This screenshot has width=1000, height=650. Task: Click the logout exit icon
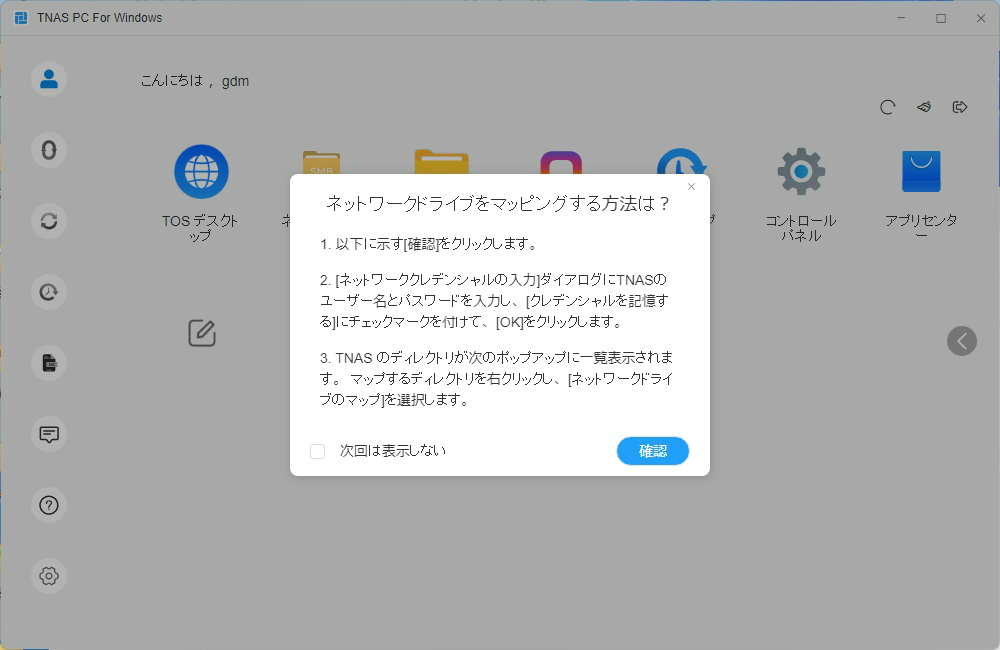pyautogui.click(x=960, y=107)
